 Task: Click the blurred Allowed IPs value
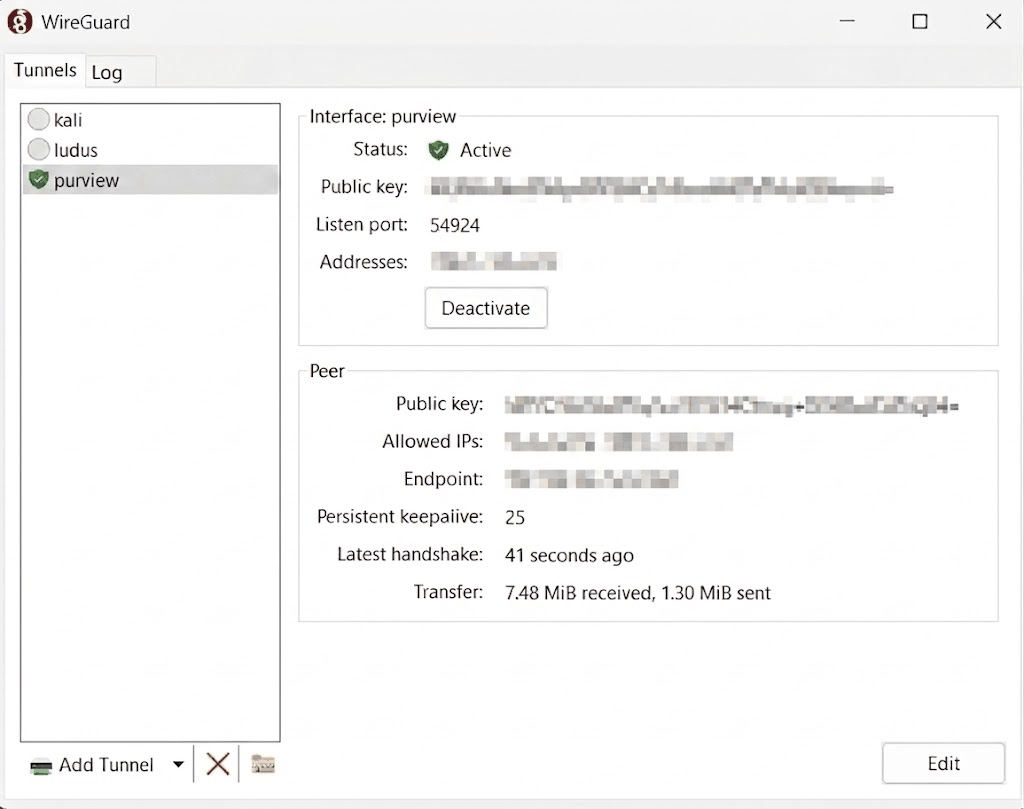point(618,442)
